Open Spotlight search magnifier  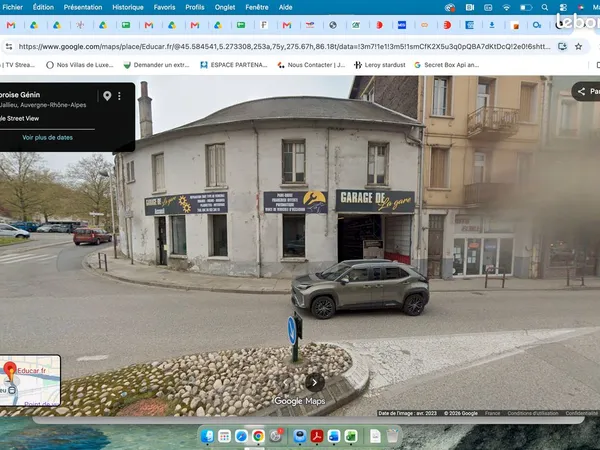[x=545, y=7]
